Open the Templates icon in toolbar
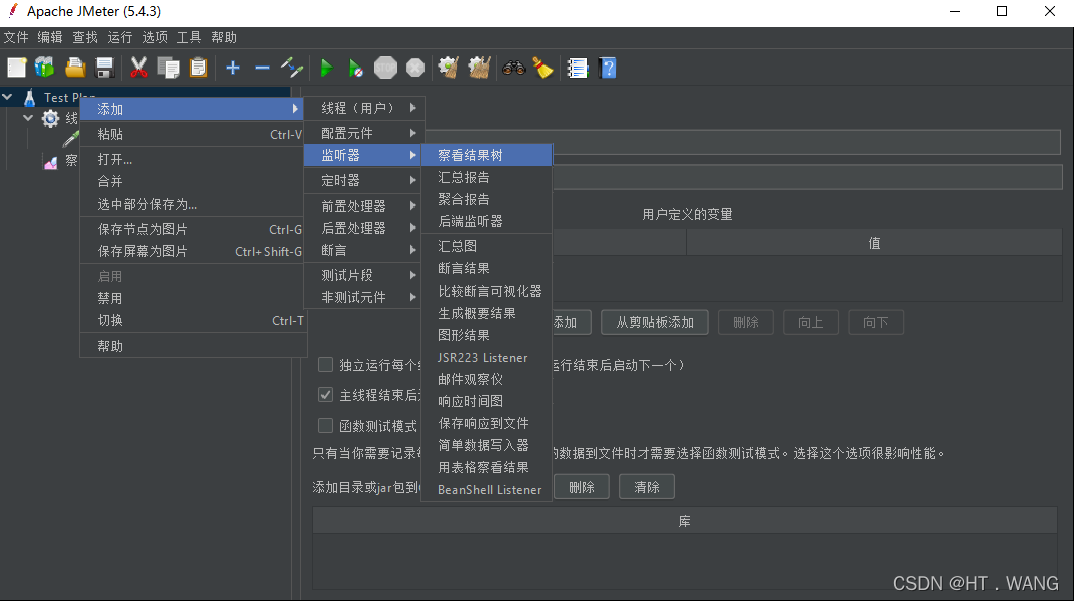The height and width of the screenshot is (601, 1074). (45, 68)
